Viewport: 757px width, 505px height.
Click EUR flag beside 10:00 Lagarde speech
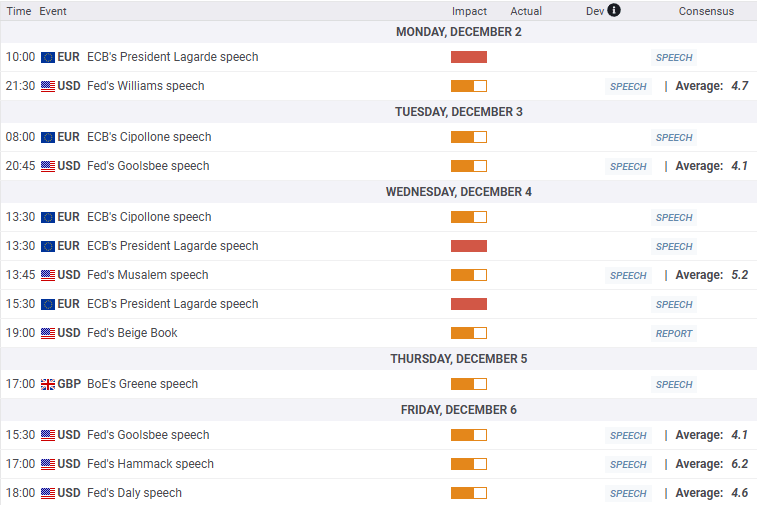point(48,58)
